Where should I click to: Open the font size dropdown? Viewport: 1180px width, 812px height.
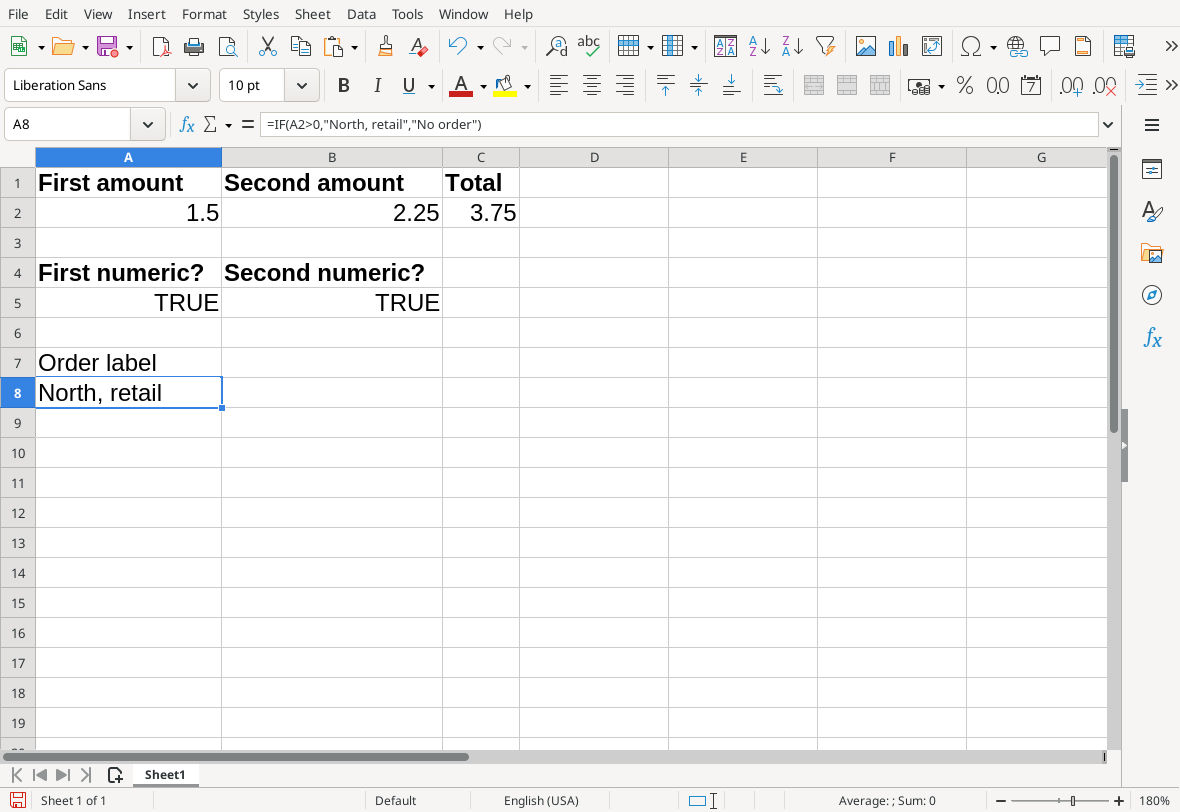click(302, 86)
